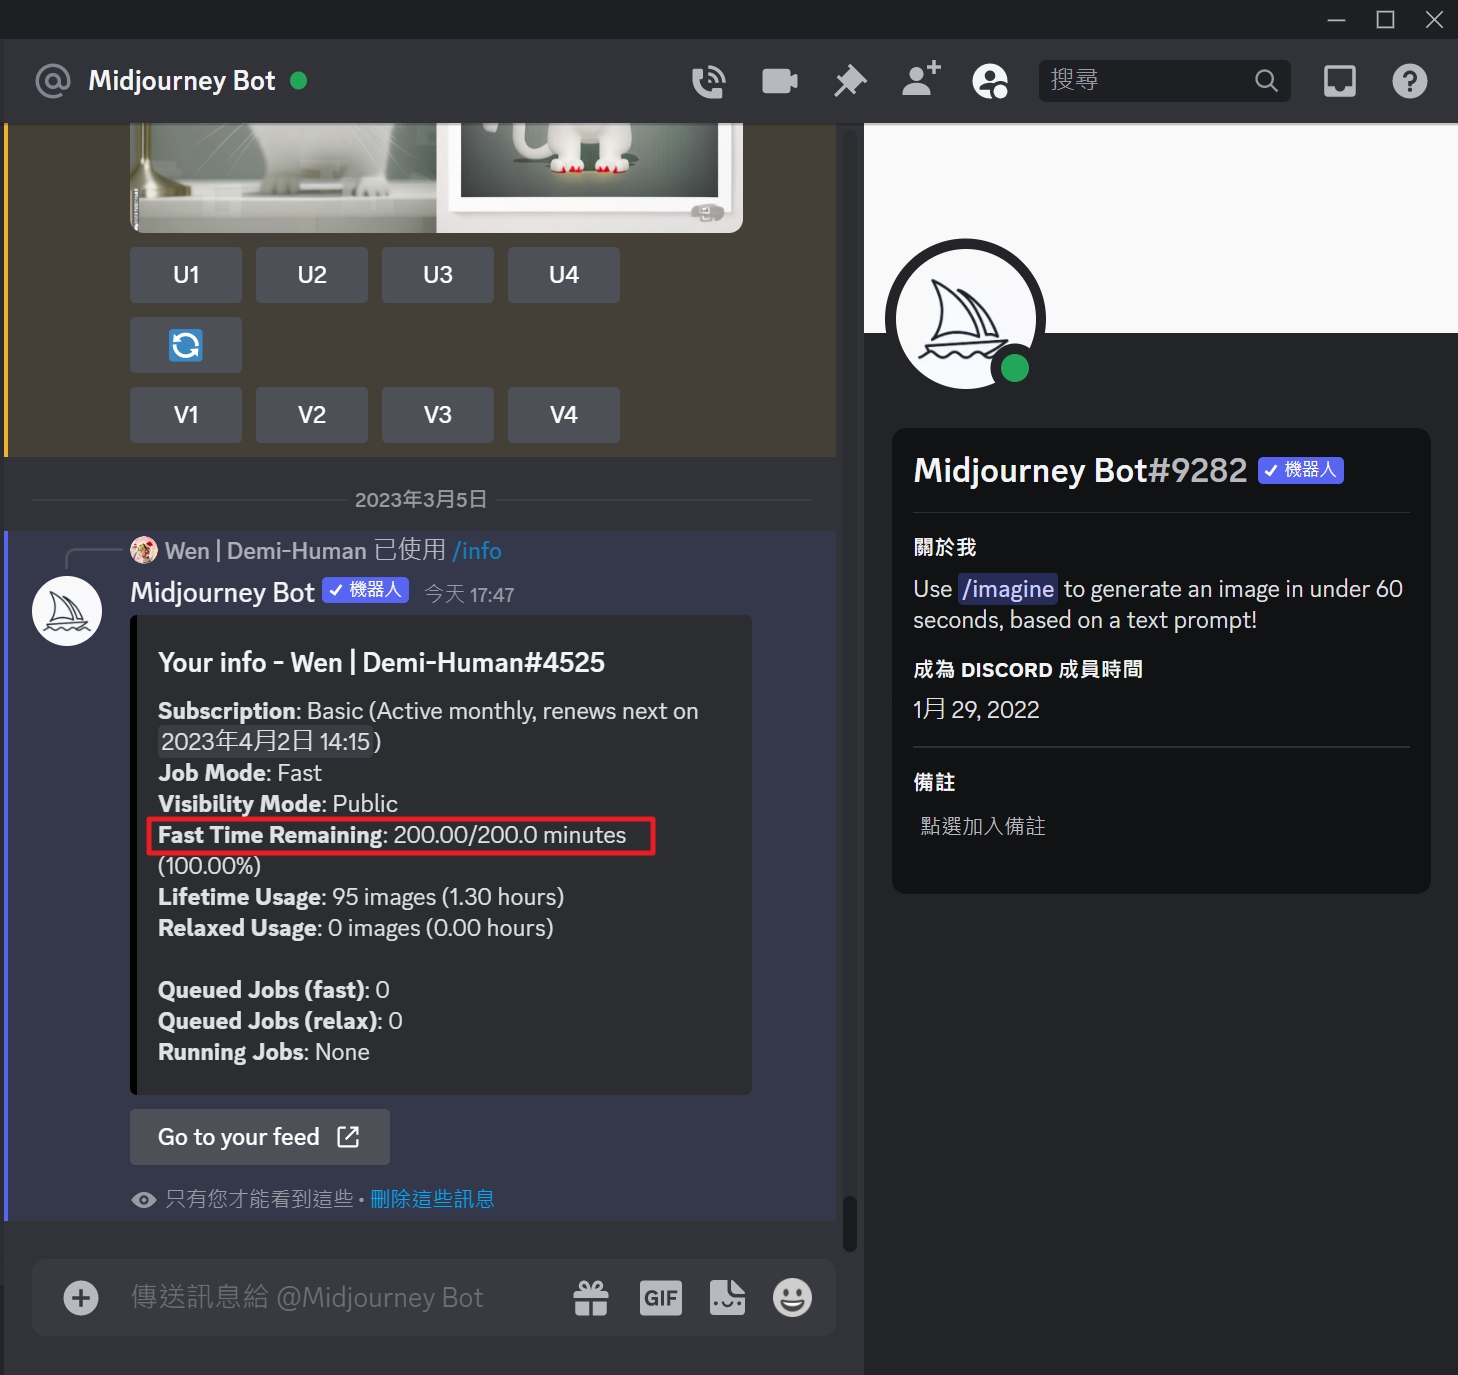Make variations with V3 button
Image resolution: width=1458 pixels, height=1375 pixels.
click(438, 415)
